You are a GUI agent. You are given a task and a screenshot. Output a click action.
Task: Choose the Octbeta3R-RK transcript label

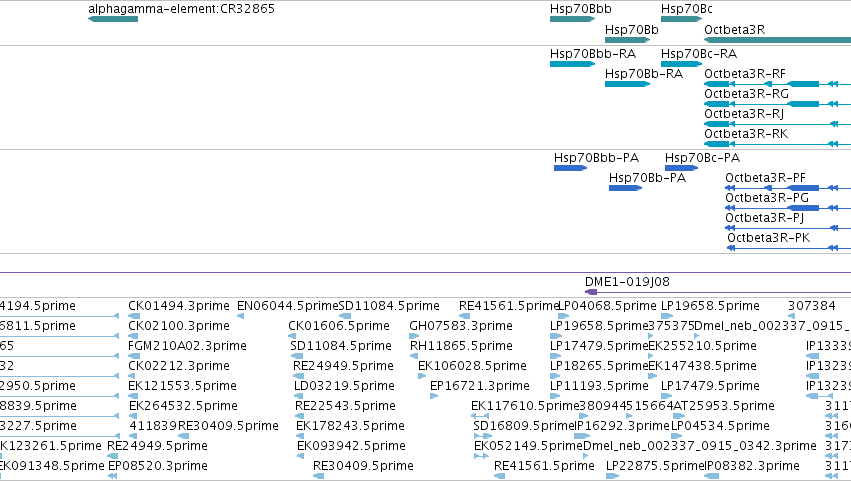746,134
